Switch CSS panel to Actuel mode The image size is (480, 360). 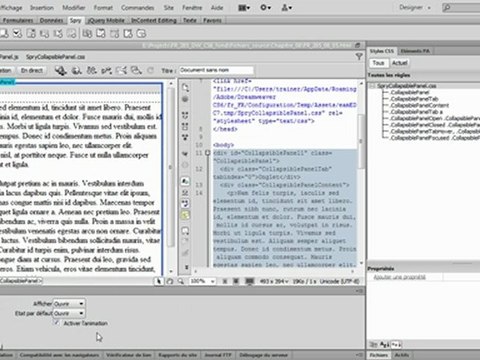(x=399, y=63)
